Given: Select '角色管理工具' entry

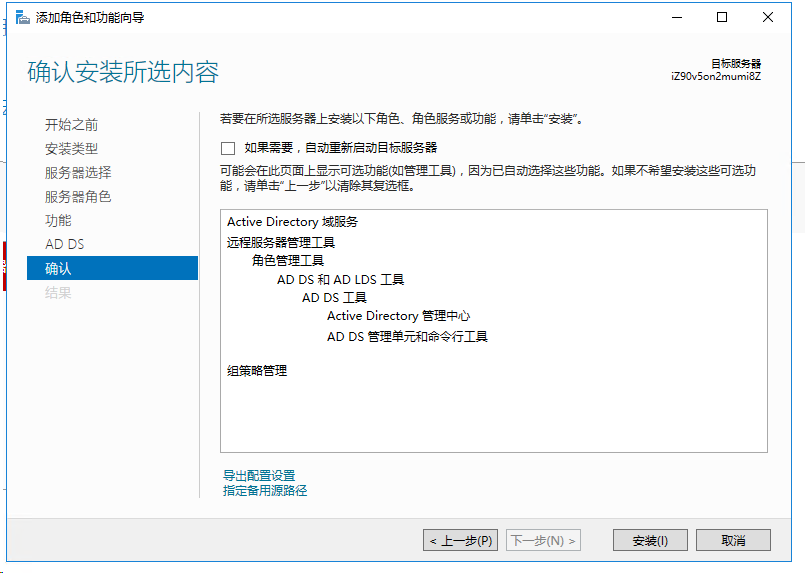Looking at the screenshot, I should (x=288, y=261).
